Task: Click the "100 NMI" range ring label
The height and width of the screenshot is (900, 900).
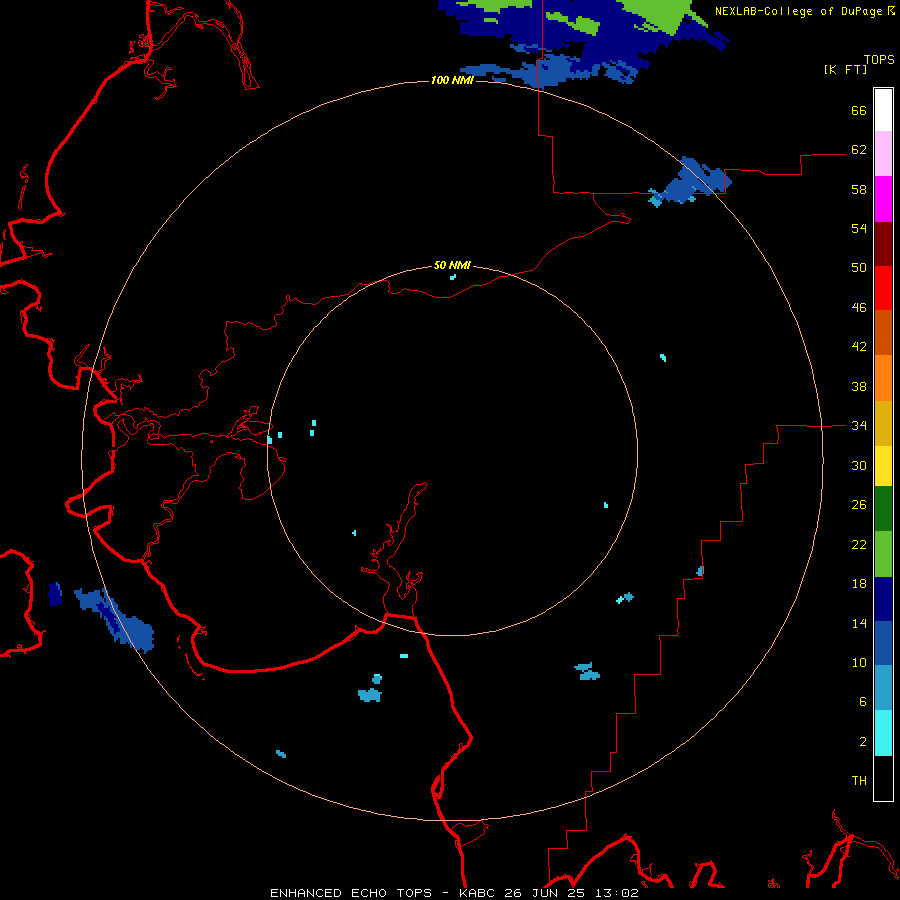Action: [x=452, y=80]
